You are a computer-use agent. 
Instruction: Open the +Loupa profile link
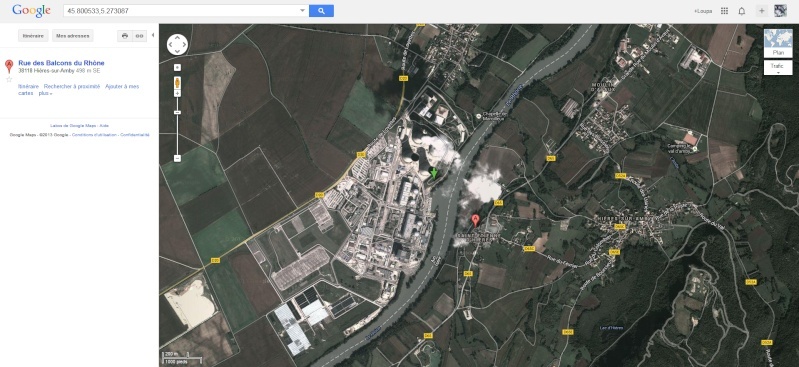(702, 11)
